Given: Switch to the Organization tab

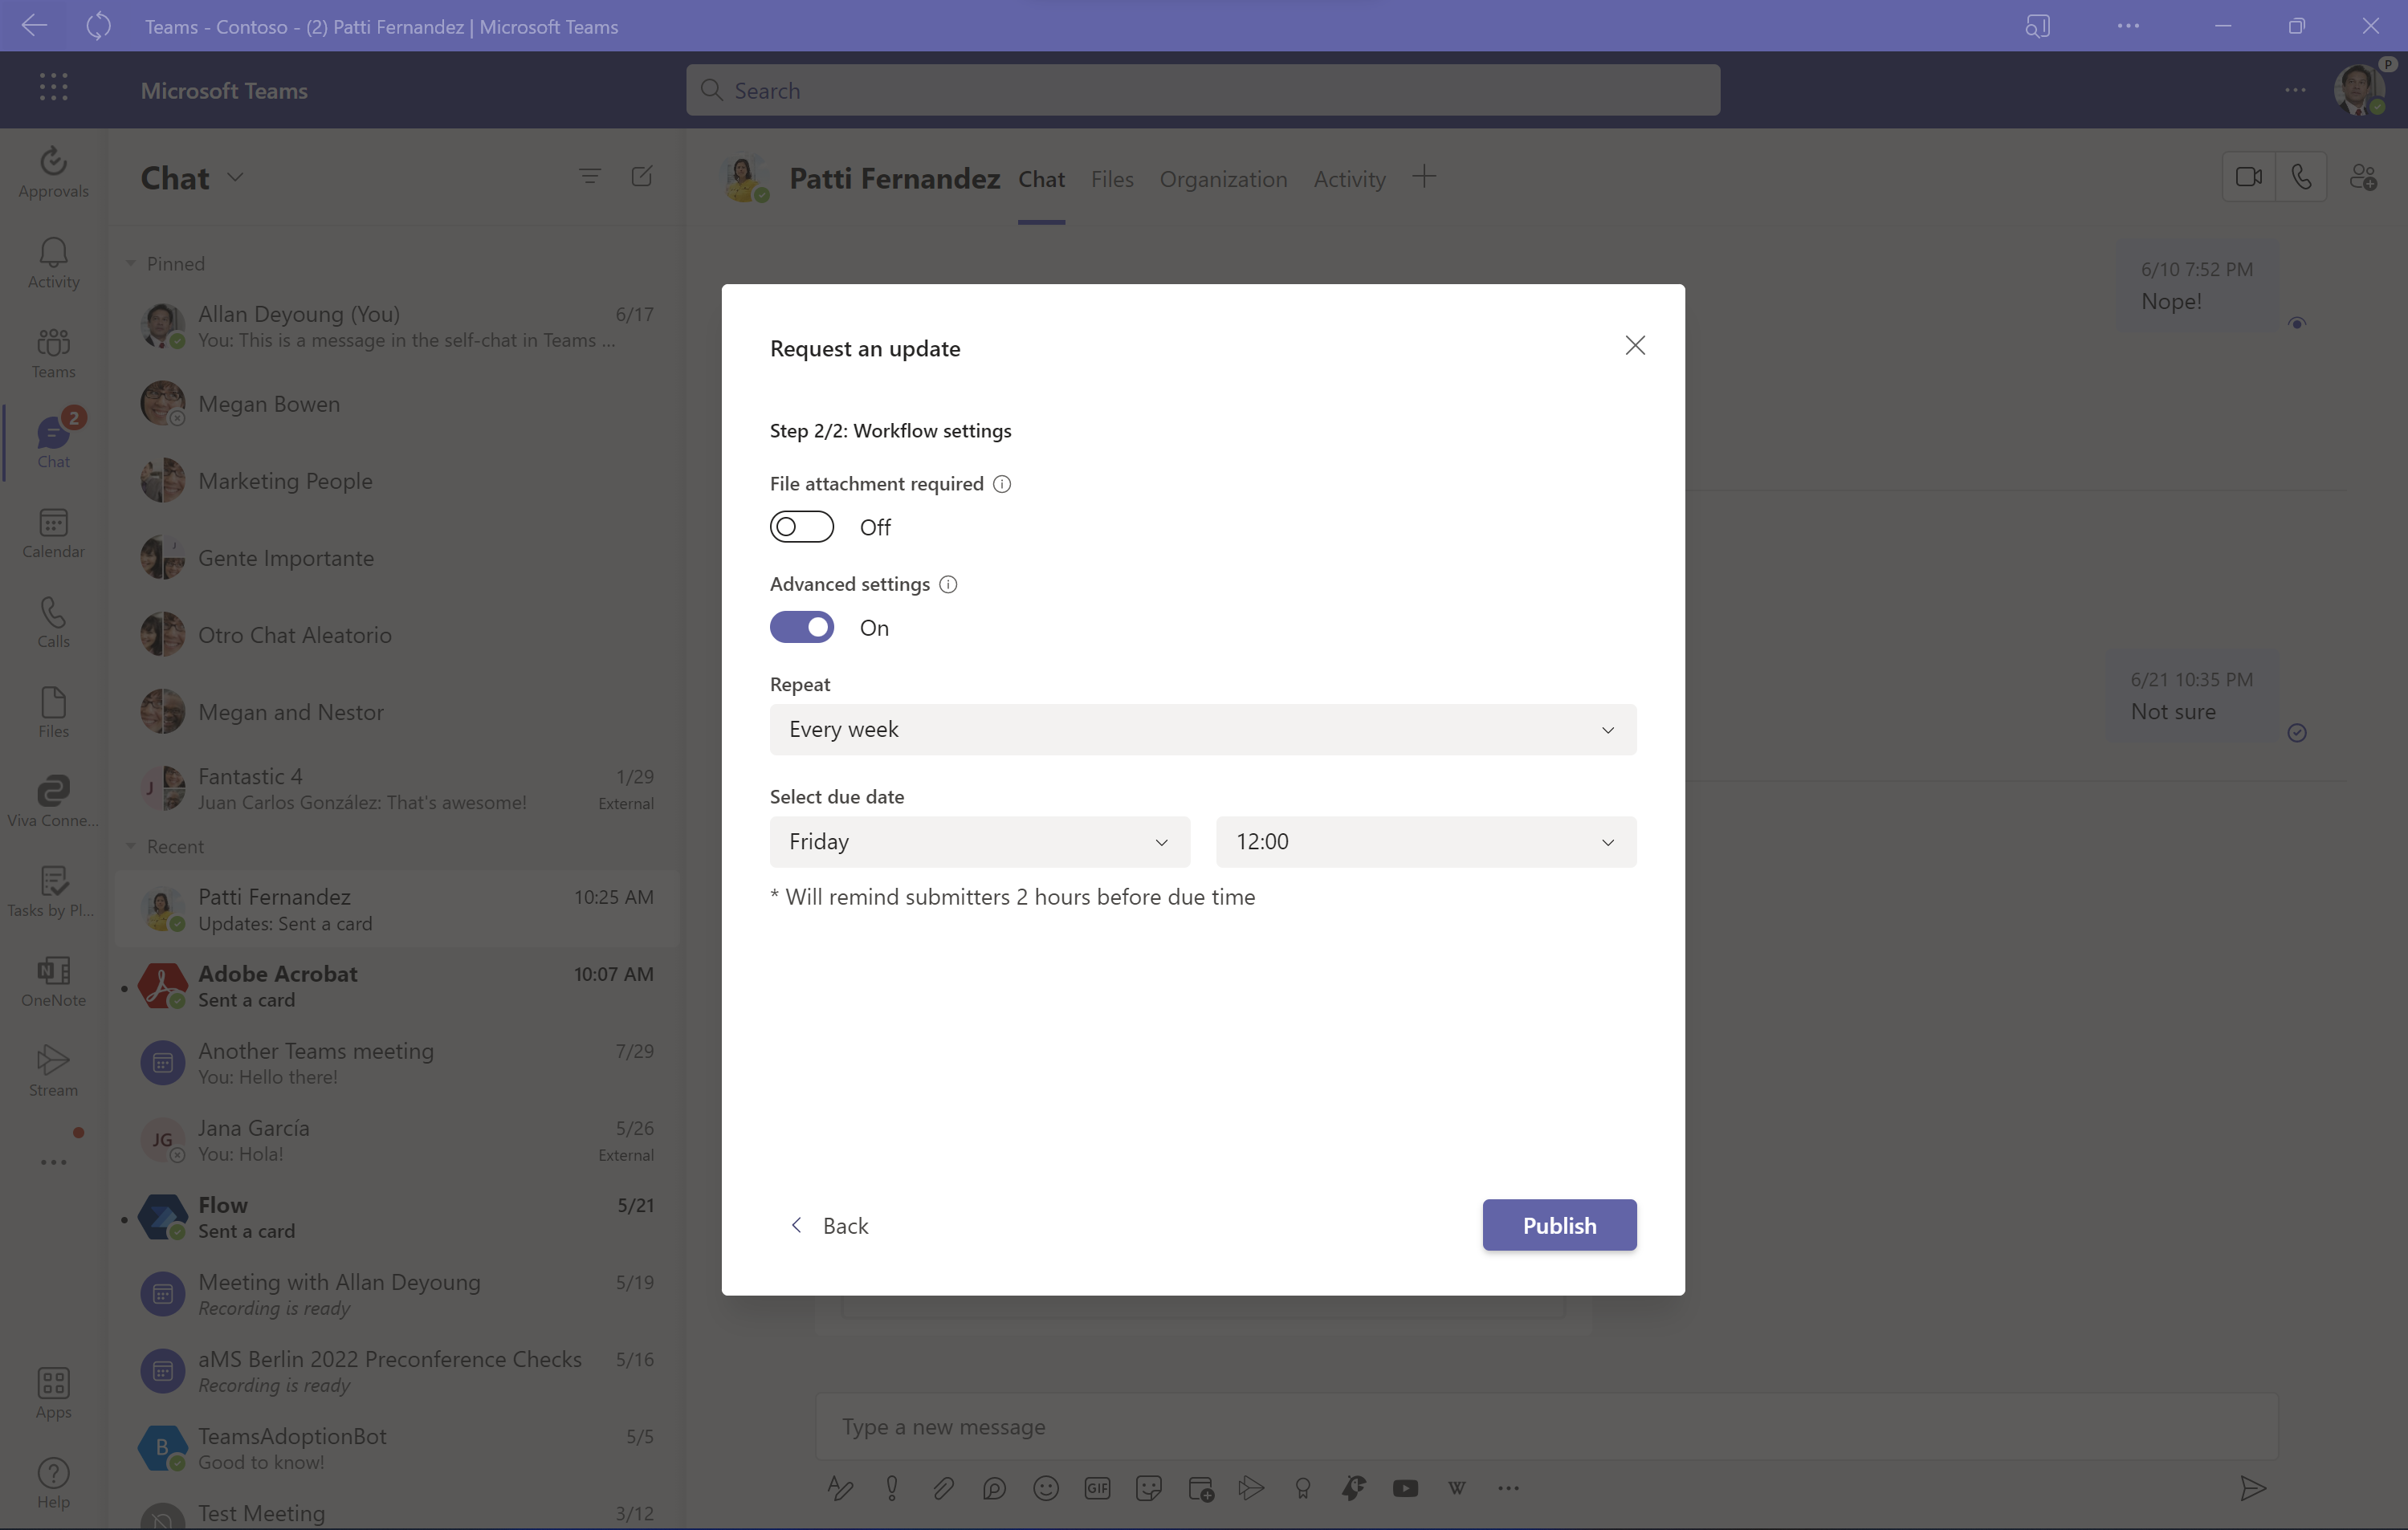Looking at the screenshot, I should click(x=1223, y=179).
